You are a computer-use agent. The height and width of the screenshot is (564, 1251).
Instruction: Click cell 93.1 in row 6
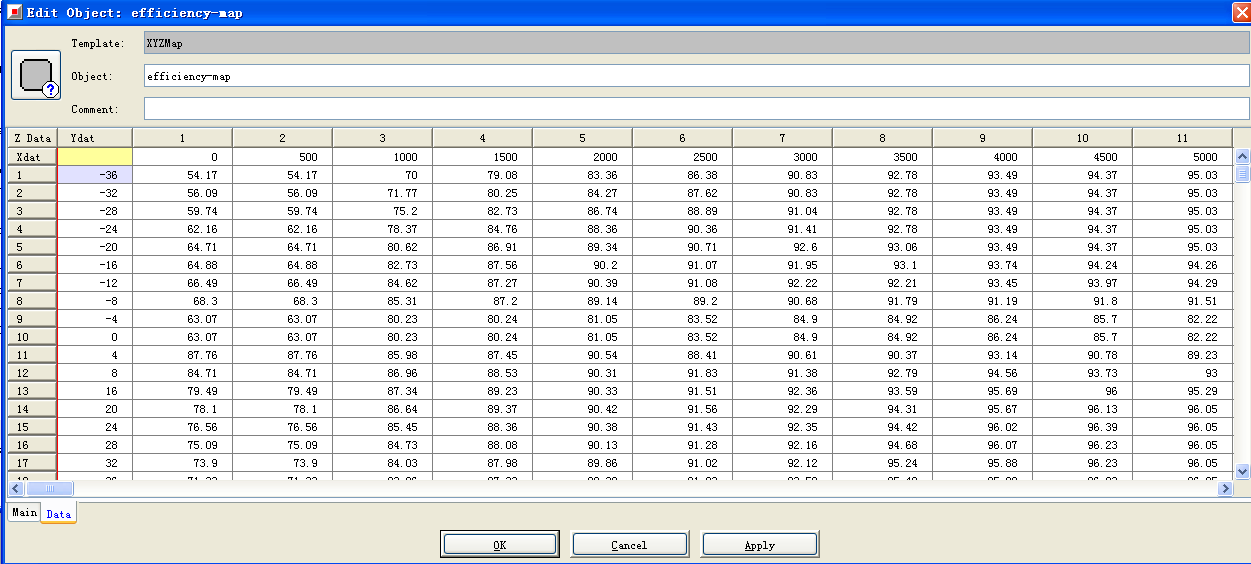click(x=882, y=265)
